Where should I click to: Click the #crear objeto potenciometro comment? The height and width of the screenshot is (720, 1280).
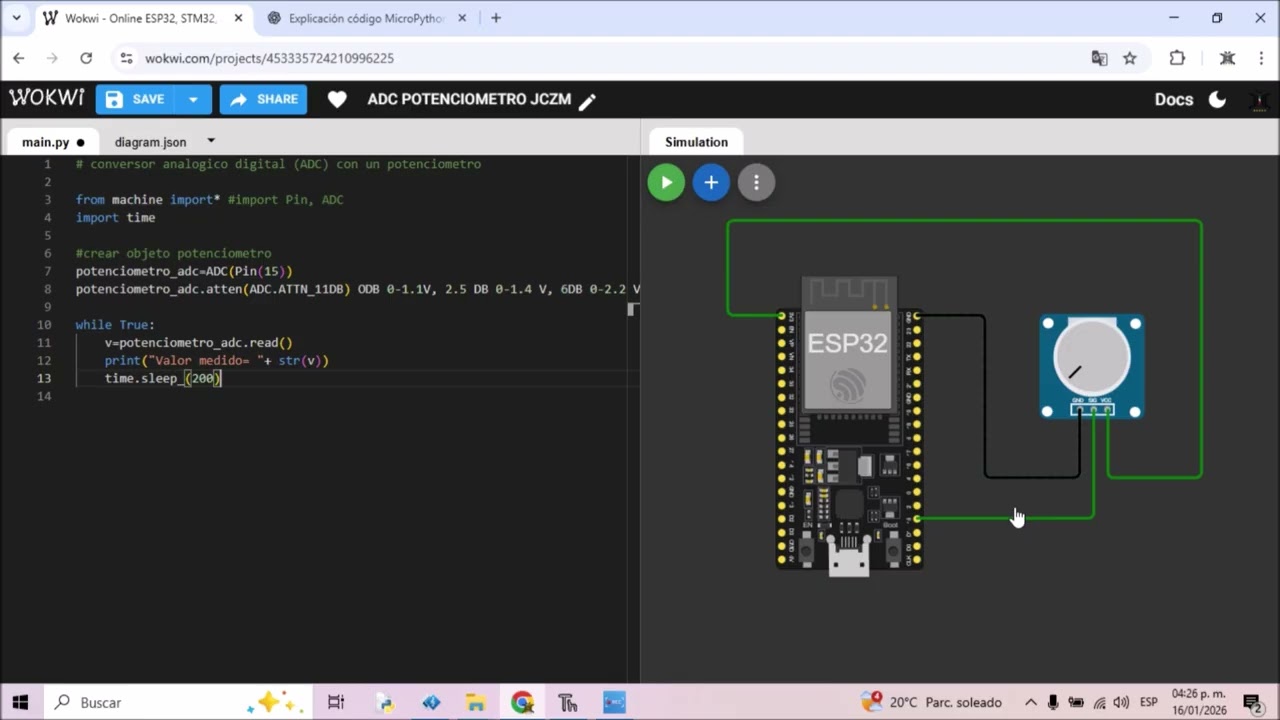point(173,253)
